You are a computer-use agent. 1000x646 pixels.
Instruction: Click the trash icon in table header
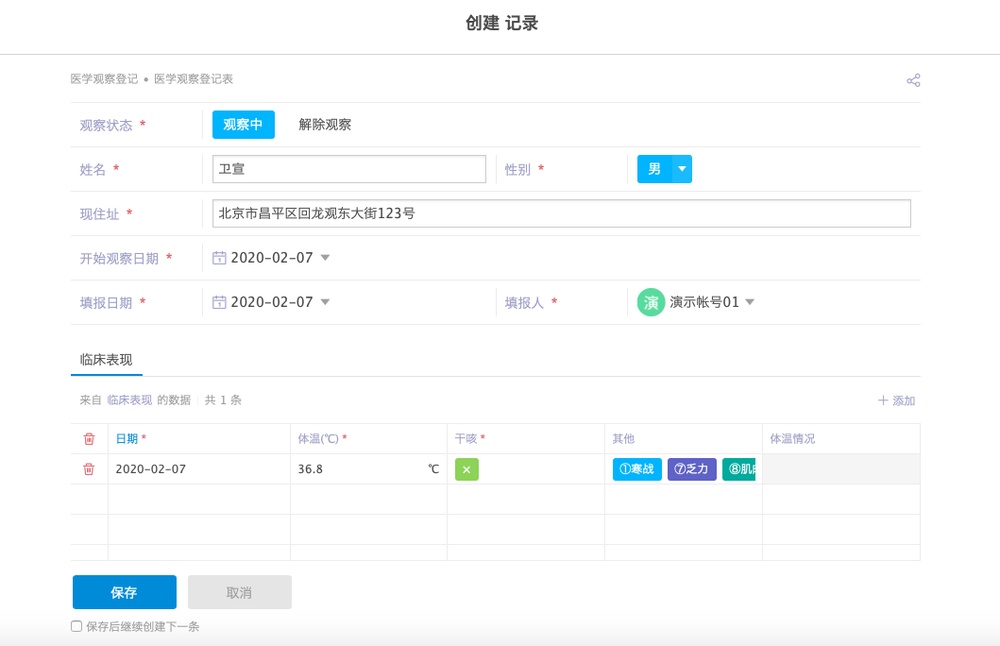(x=89, y=439)
